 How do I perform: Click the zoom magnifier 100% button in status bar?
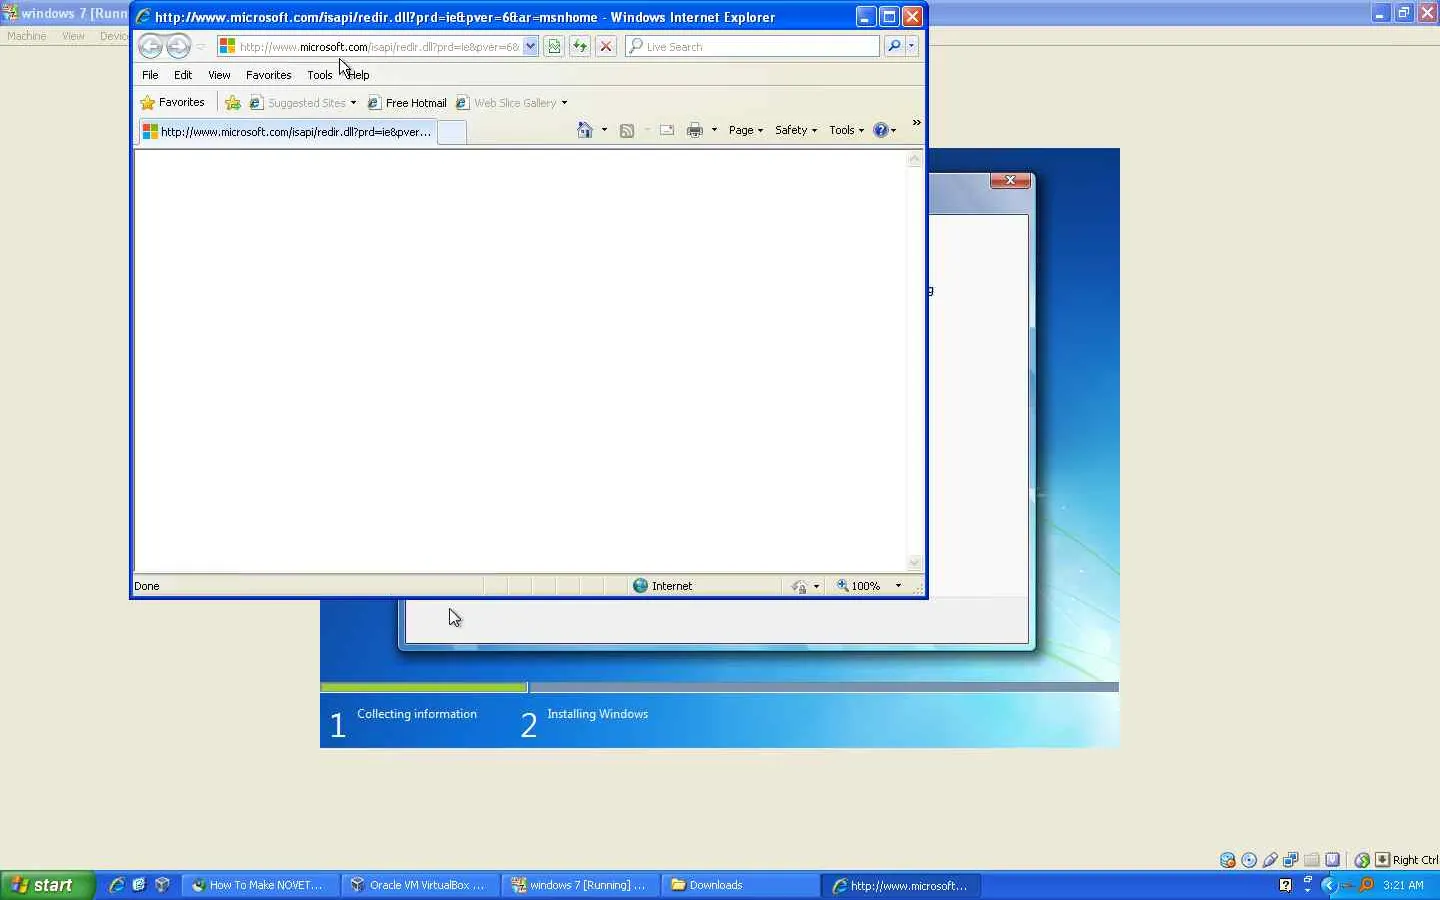tap(858, 586)
